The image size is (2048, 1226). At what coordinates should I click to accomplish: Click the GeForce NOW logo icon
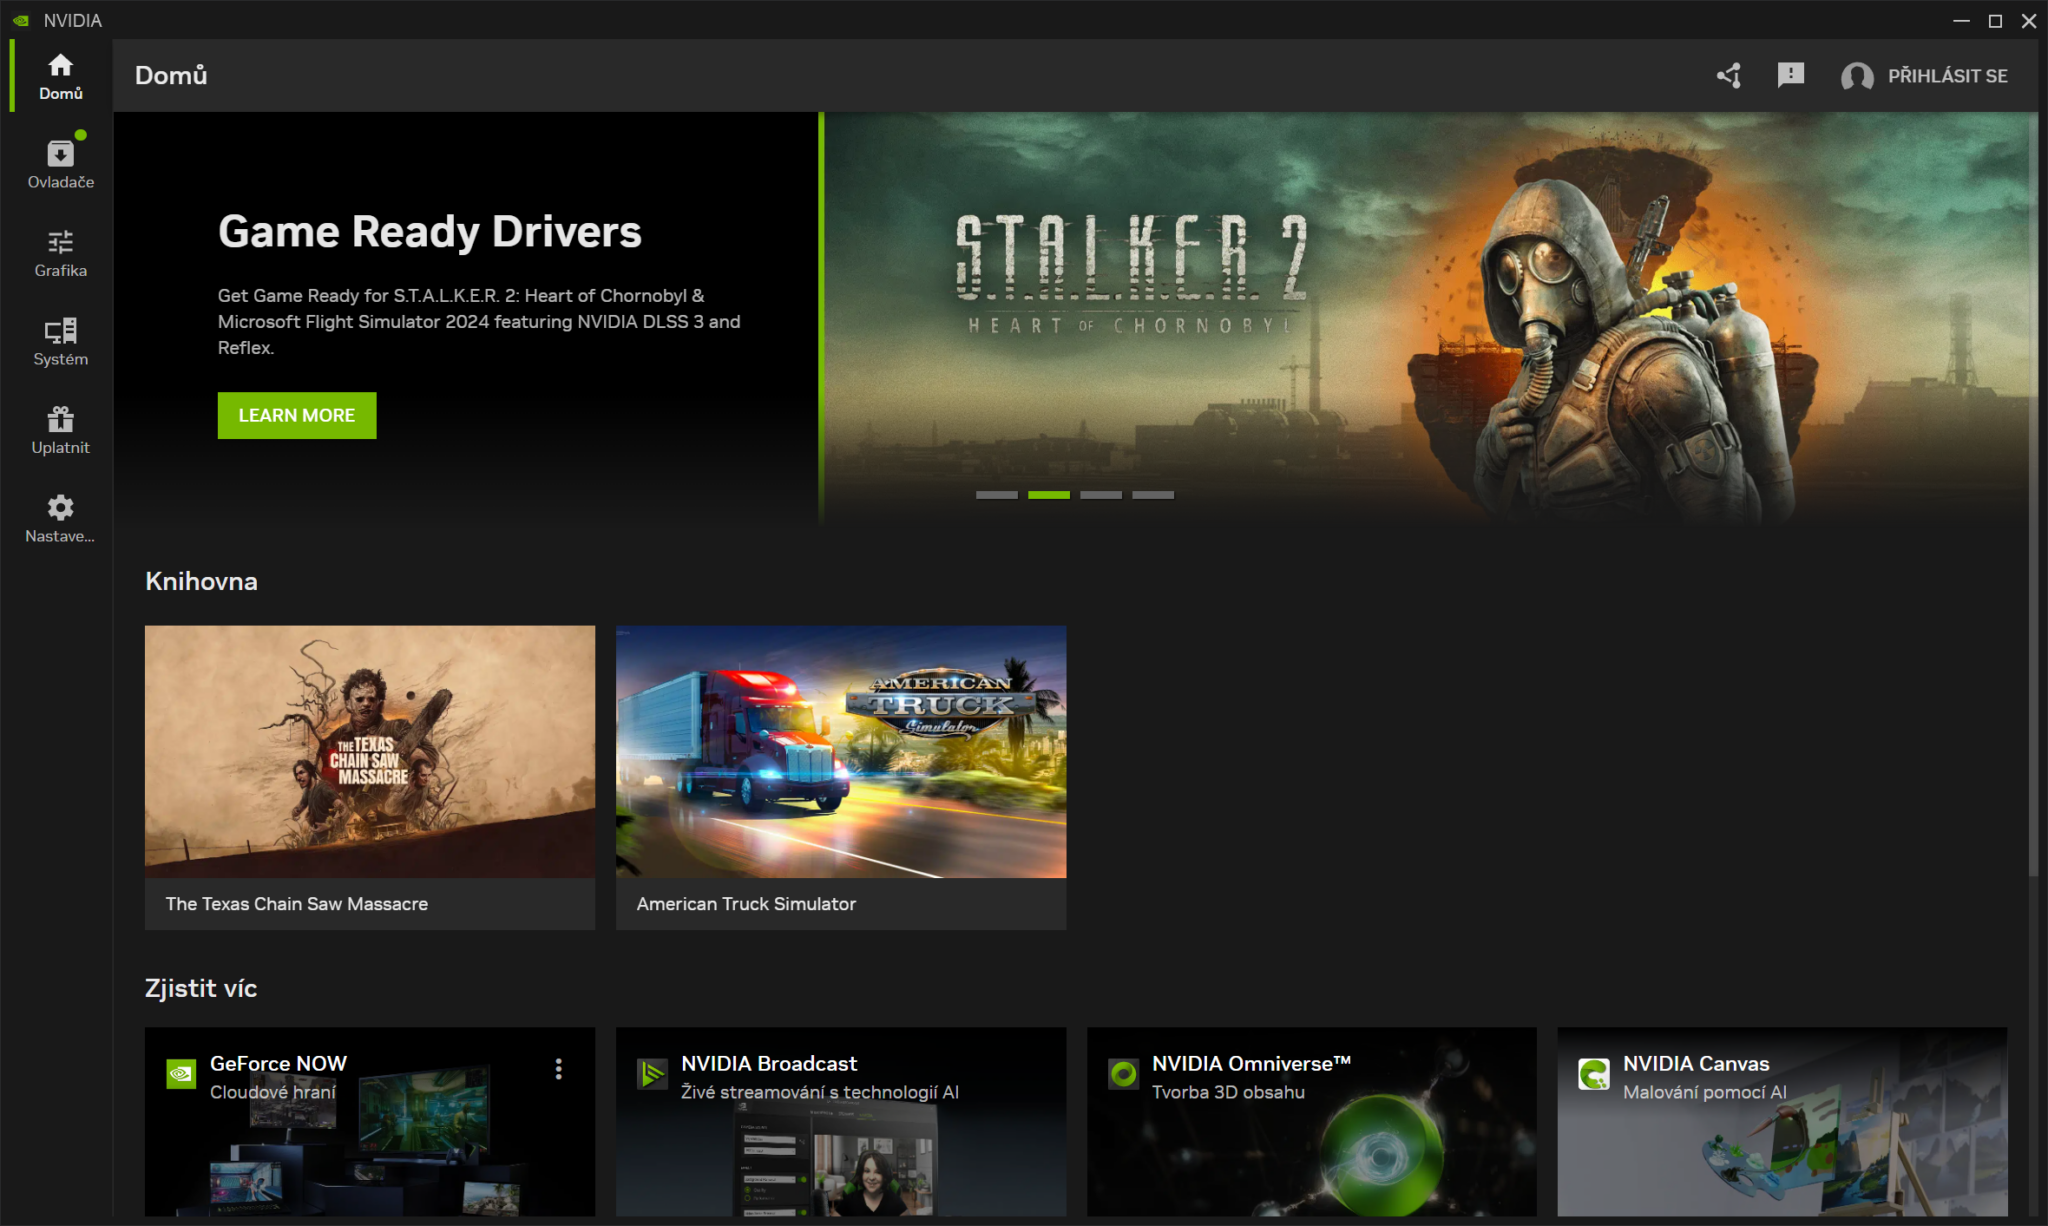(181, 1074)
